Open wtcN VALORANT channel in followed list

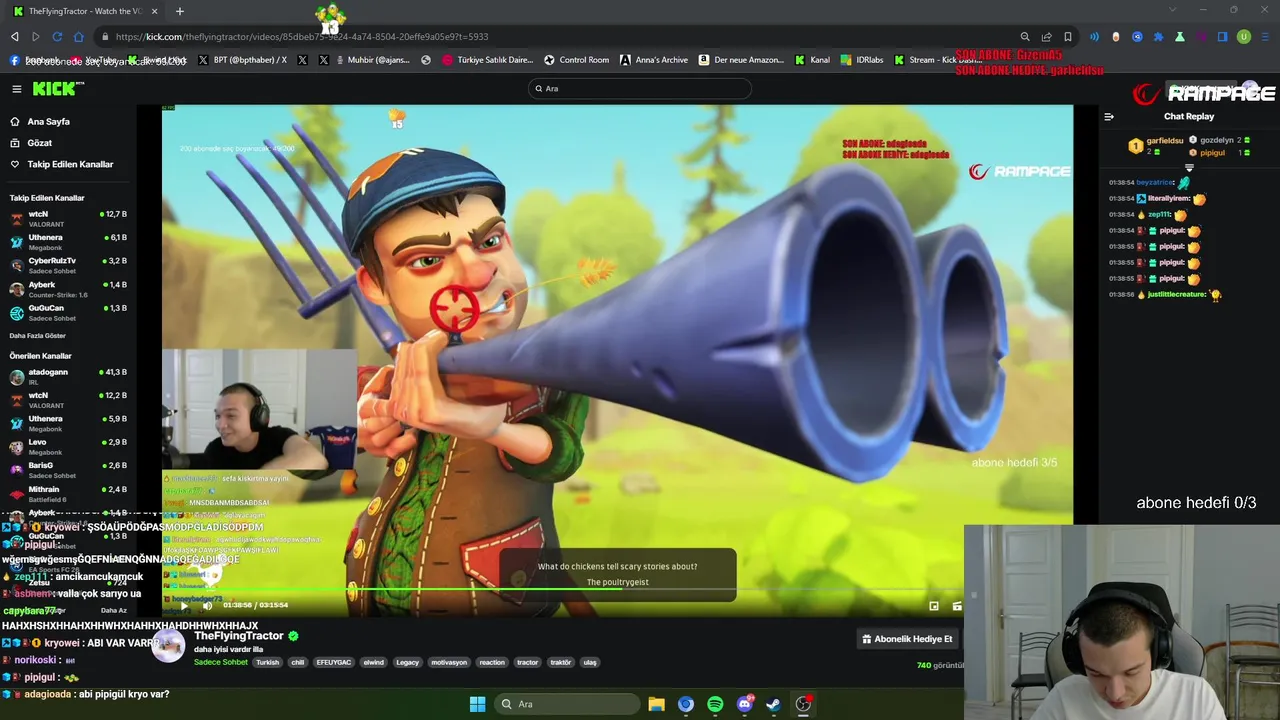[x=68, y=218]
